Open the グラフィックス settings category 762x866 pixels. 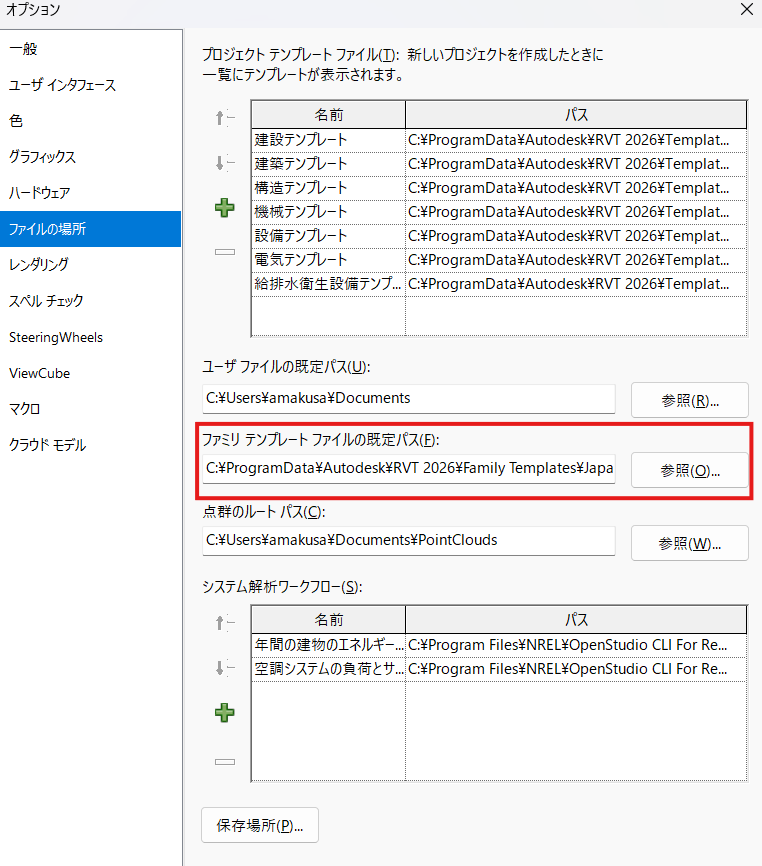42,157
